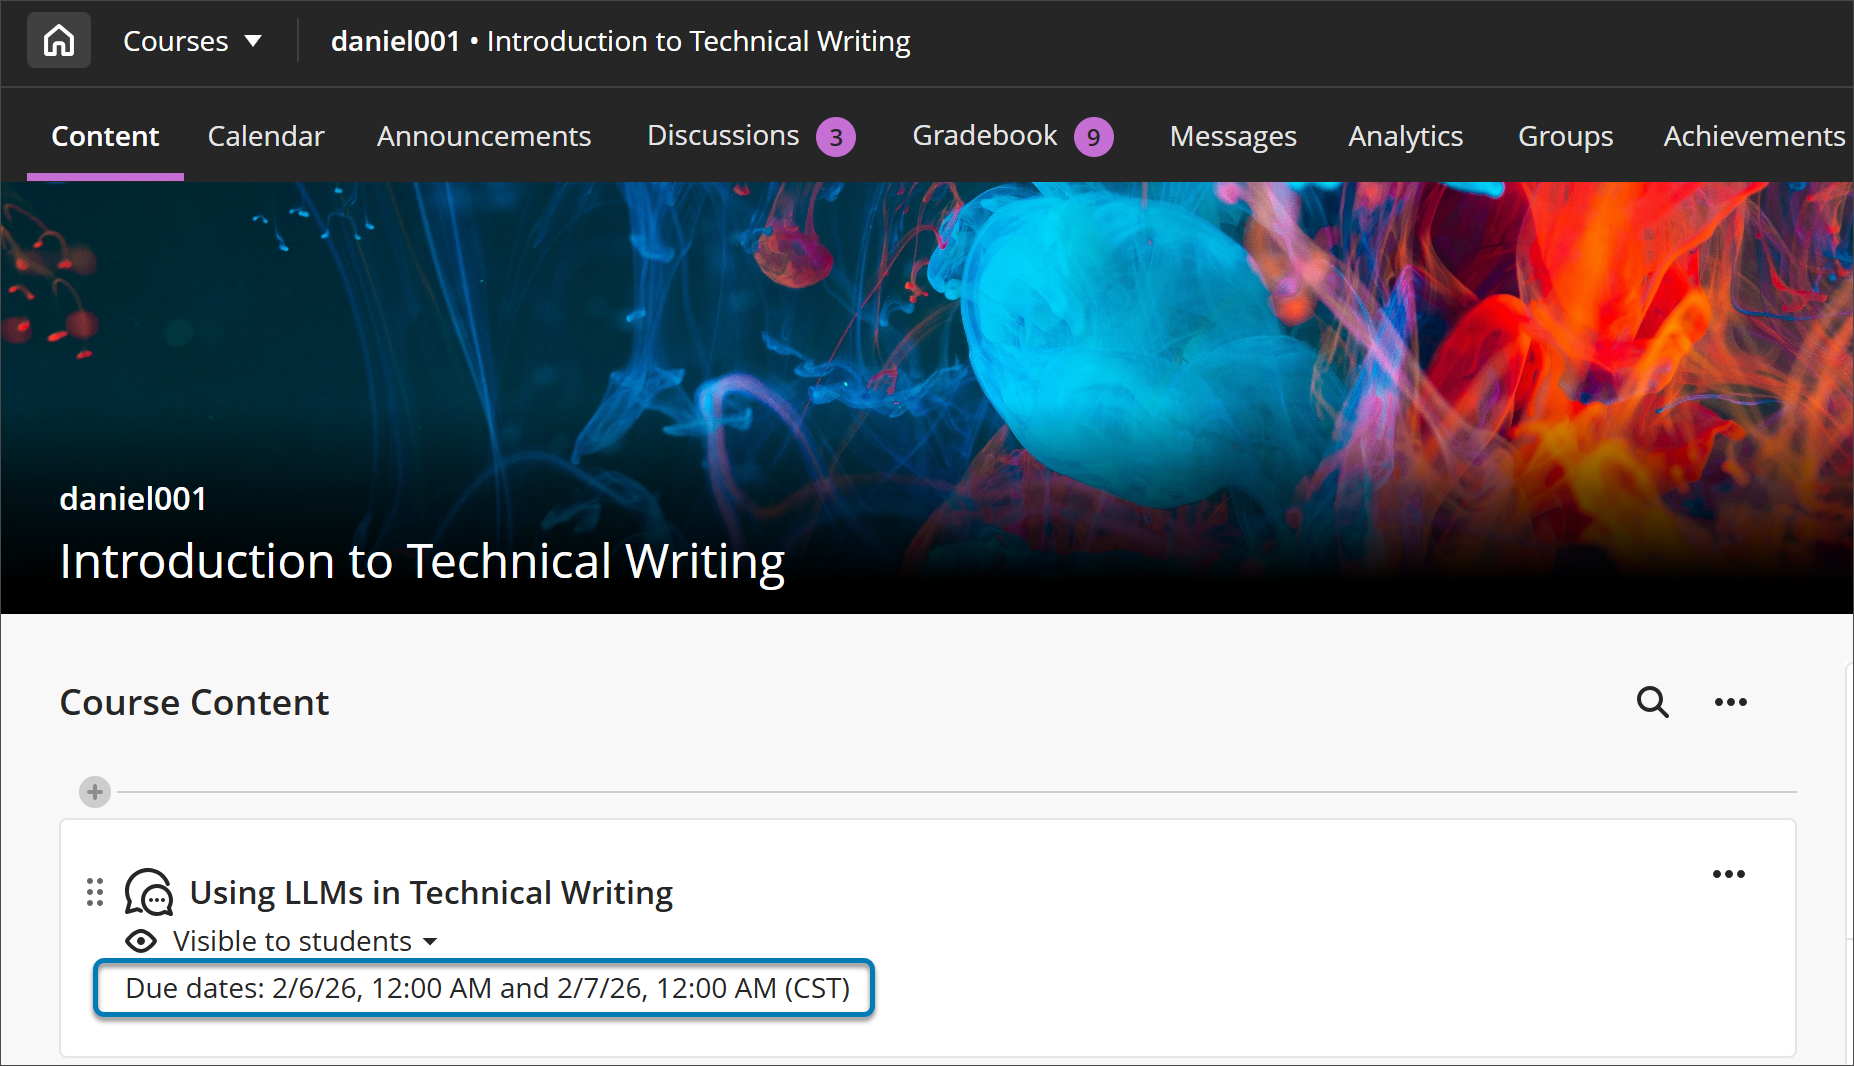
Task: Click the plus icon to add content
Action: pyautogui.click(x=94, y=792)
